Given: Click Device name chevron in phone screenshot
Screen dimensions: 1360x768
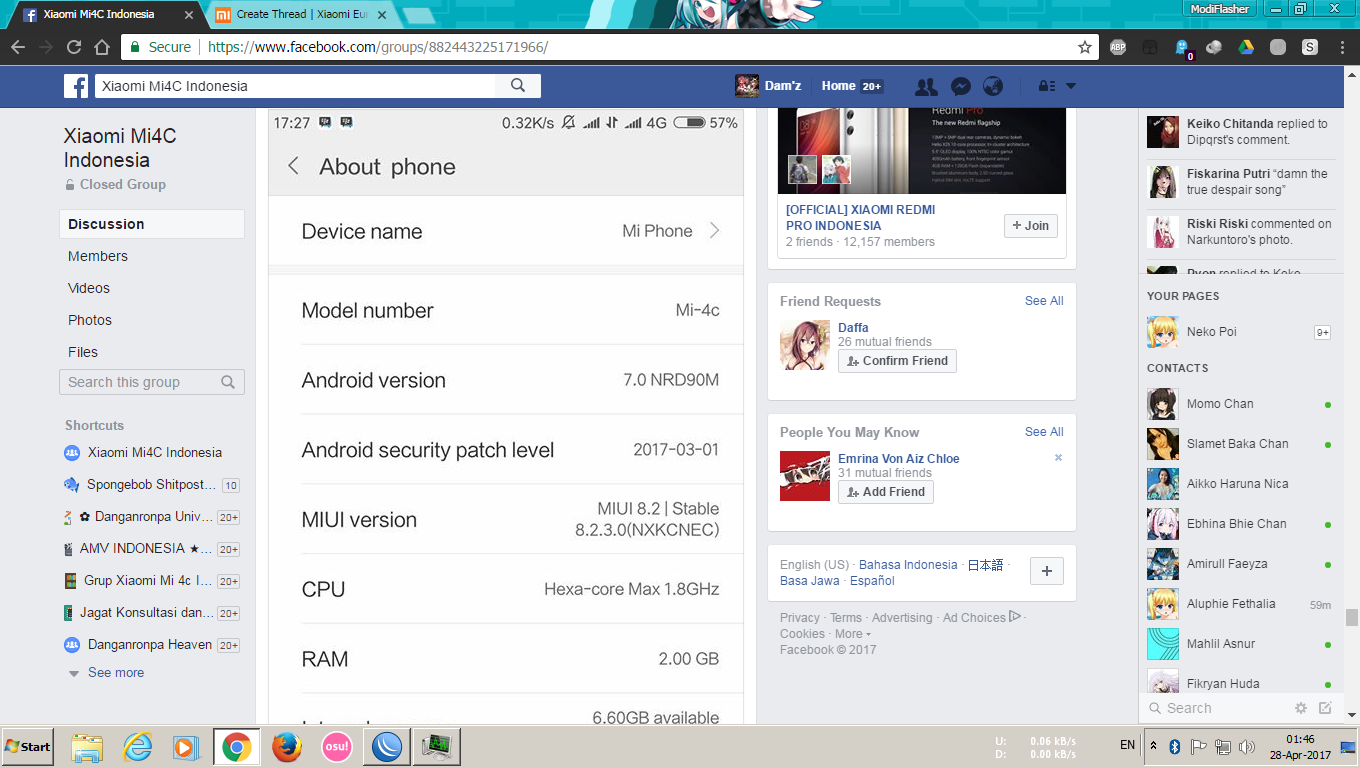Looking at the screenshot, I should tap(714, 231).
